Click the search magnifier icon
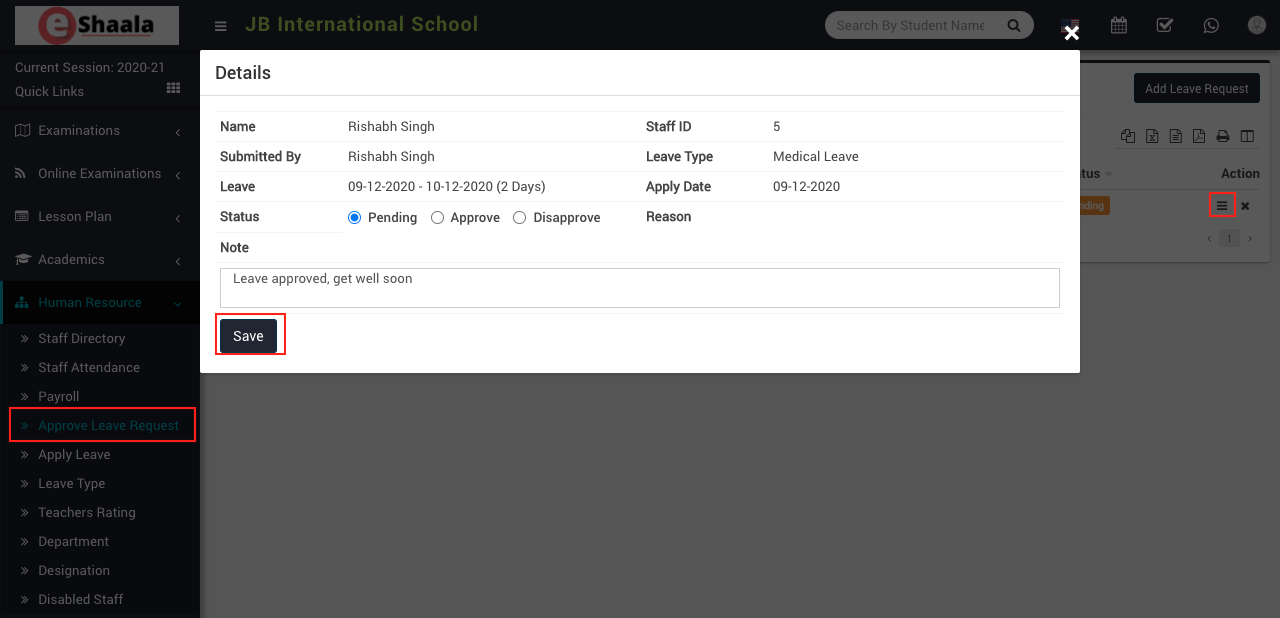Viewport: 1280px width, 618px height. 1014,25
